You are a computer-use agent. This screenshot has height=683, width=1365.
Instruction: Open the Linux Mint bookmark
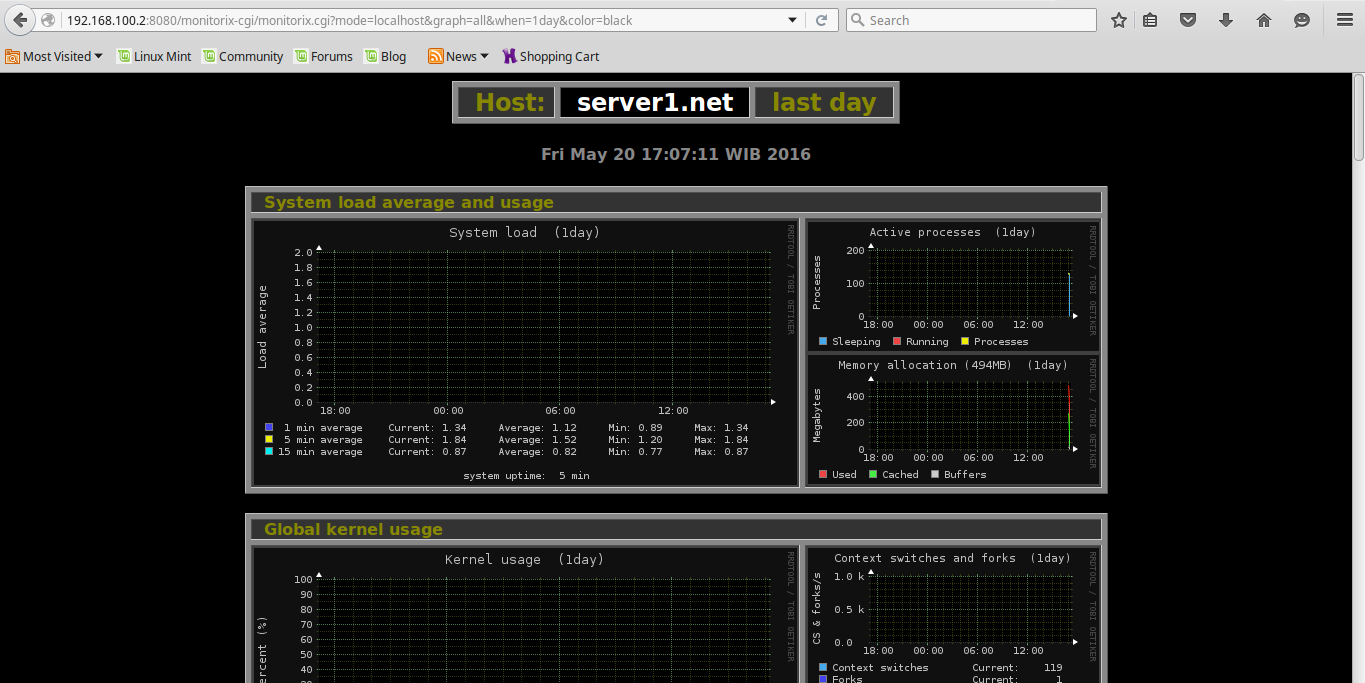[x=154, y=57]
